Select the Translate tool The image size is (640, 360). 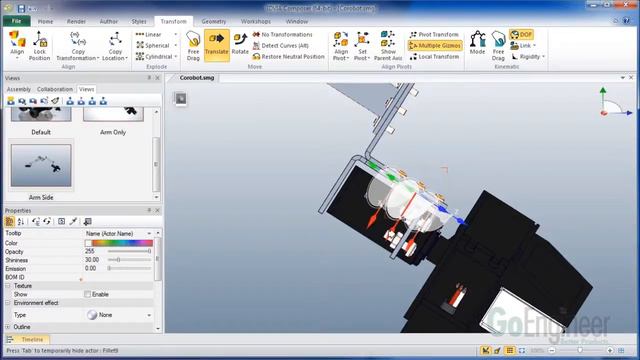point(216,45)
